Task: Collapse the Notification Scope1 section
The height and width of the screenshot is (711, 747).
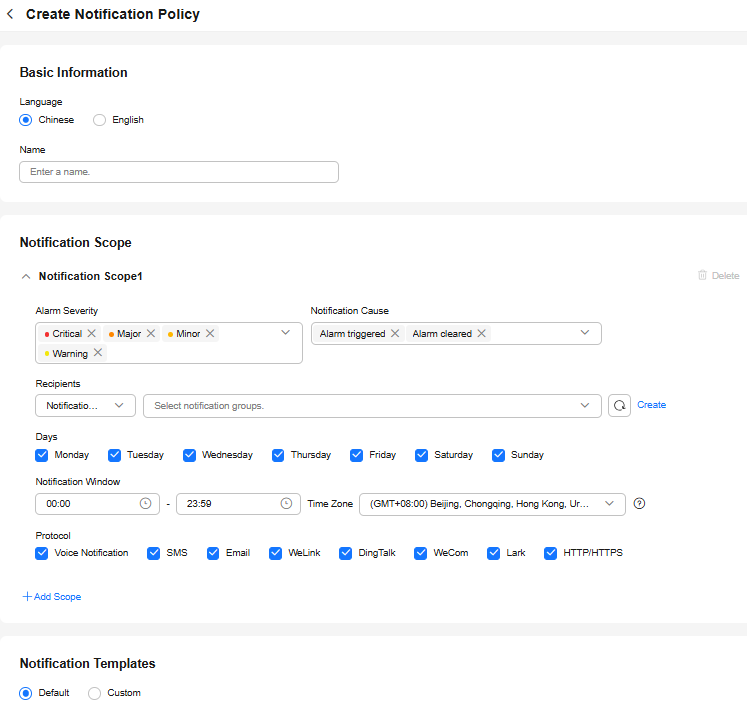Action: [26, 276]
